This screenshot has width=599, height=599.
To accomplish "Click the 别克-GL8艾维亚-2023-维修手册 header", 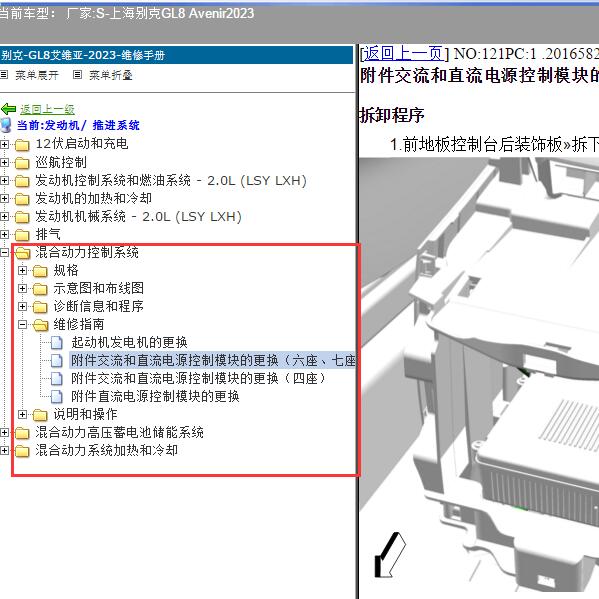I will pos(176,55).
